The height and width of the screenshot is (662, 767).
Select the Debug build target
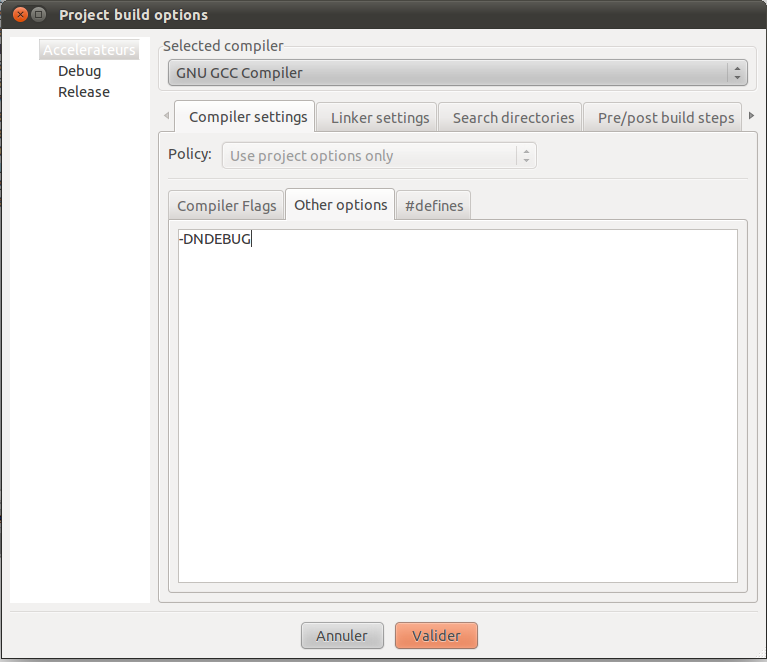pos(80,71)
